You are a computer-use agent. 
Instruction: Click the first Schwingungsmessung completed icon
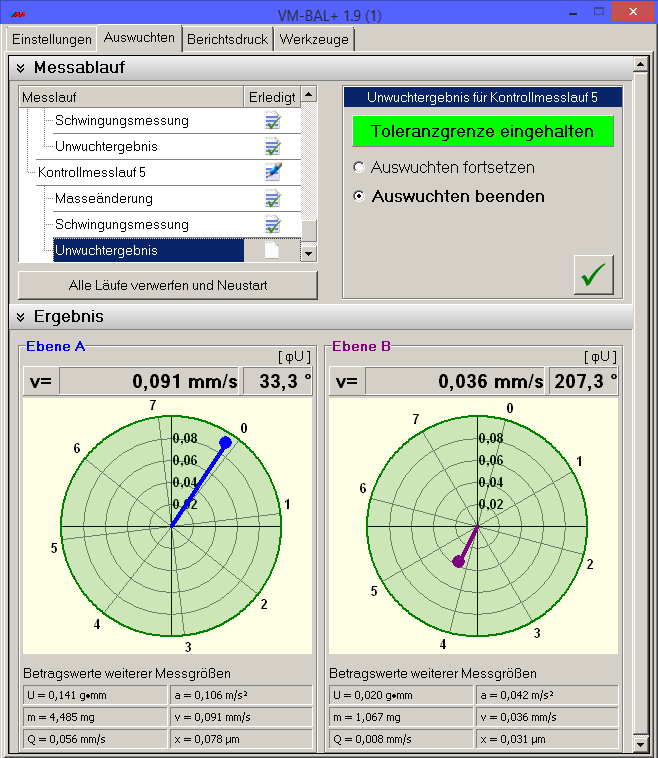pos(272,121)
